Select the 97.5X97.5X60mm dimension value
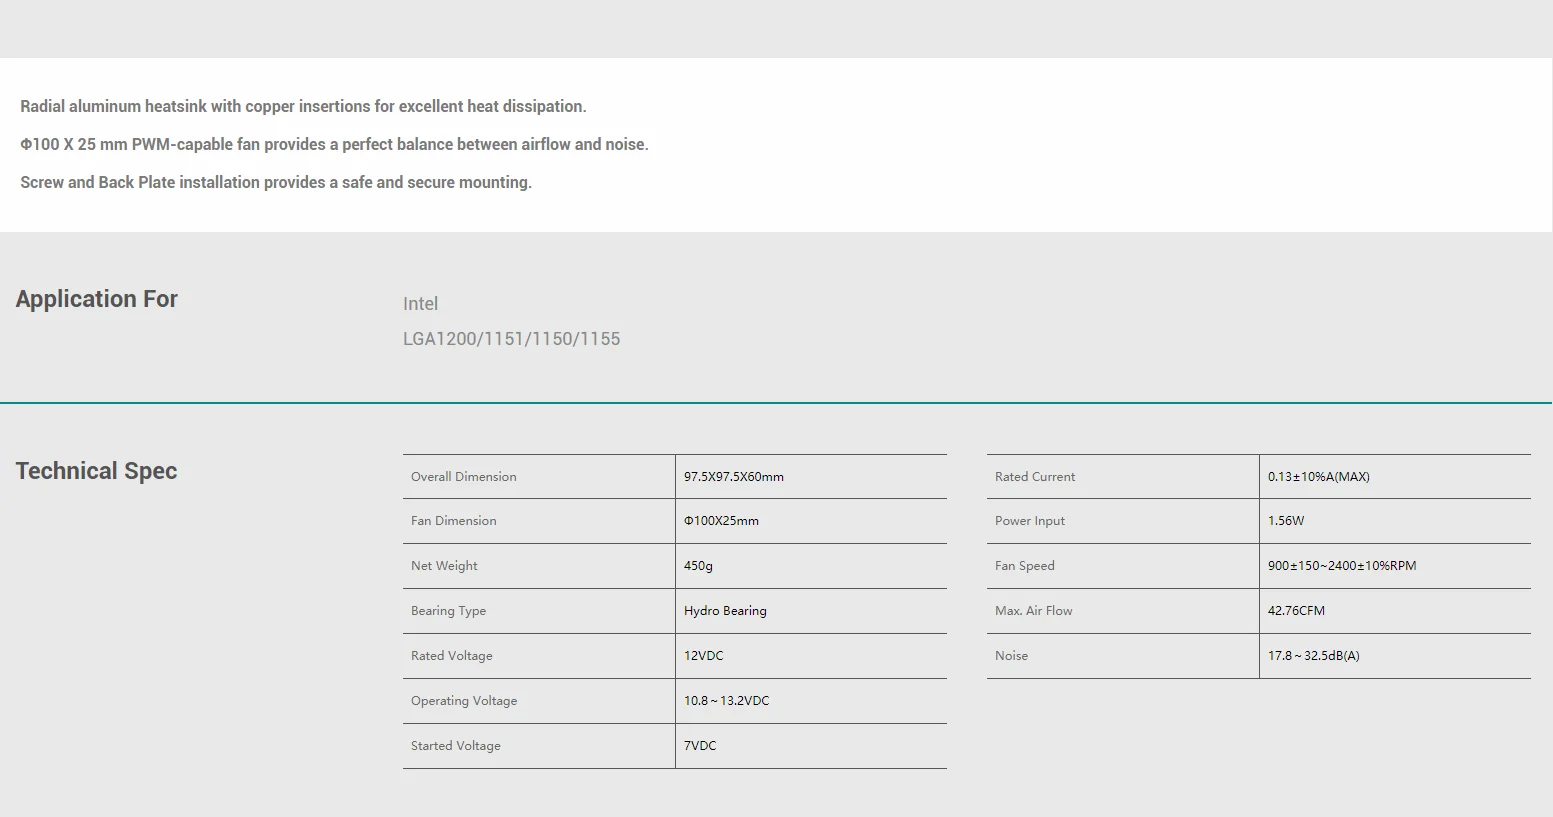1553x817 pixels. point(734,477)
